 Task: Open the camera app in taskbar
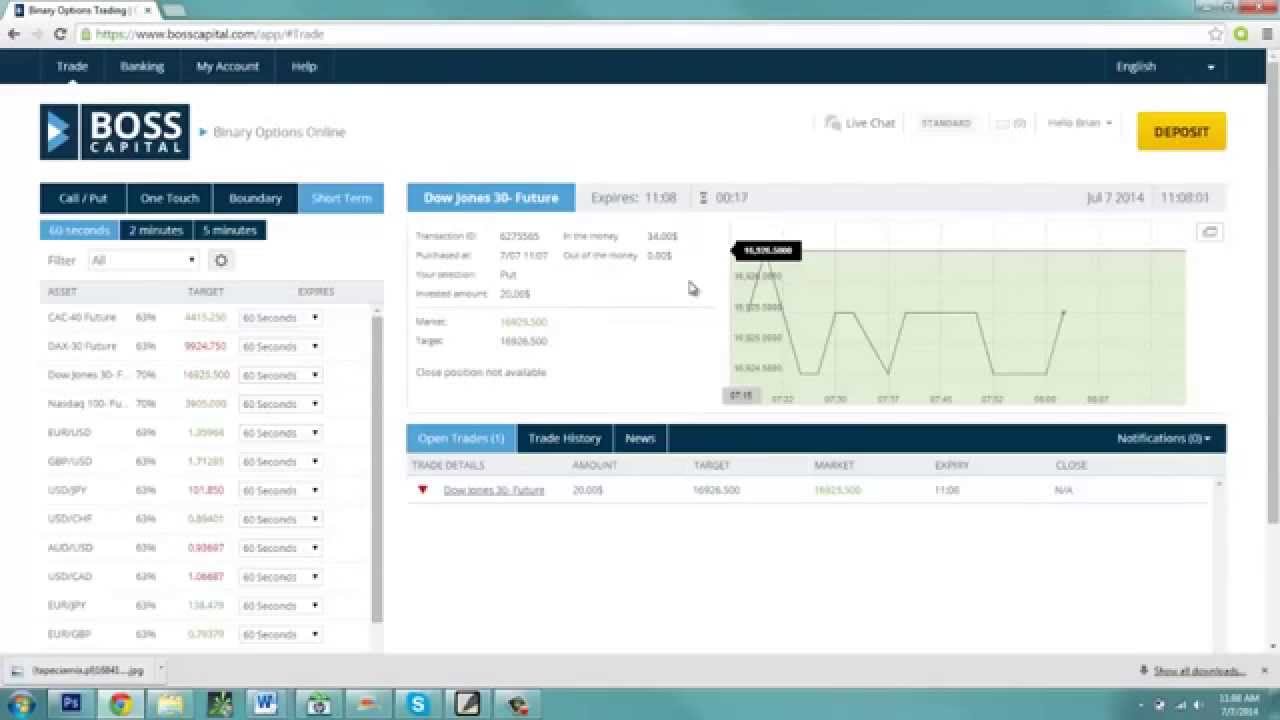[x=319, y=704]
